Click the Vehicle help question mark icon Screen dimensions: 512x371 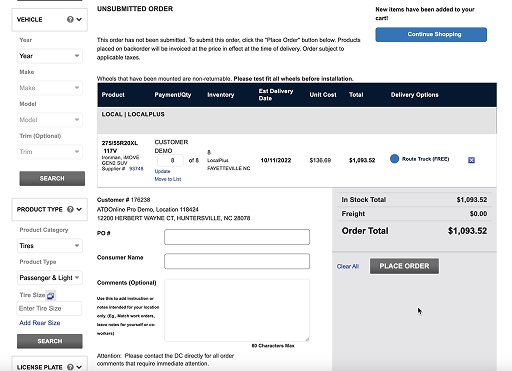(x=70, y=19)
